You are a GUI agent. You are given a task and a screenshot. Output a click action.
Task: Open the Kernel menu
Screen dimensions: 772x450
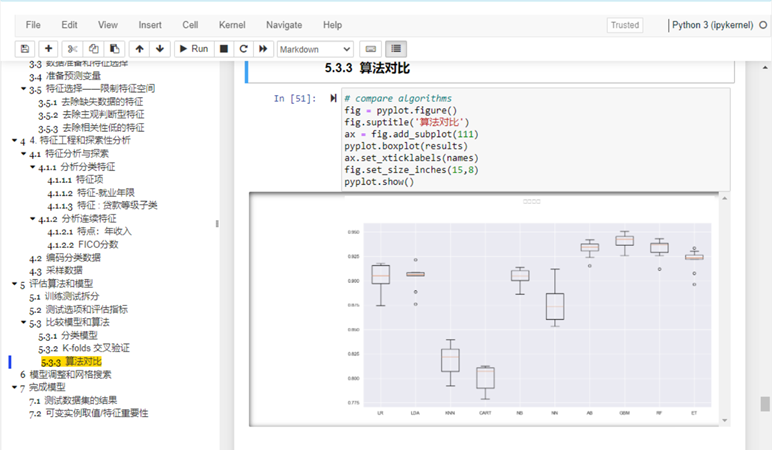coord(234,24)
